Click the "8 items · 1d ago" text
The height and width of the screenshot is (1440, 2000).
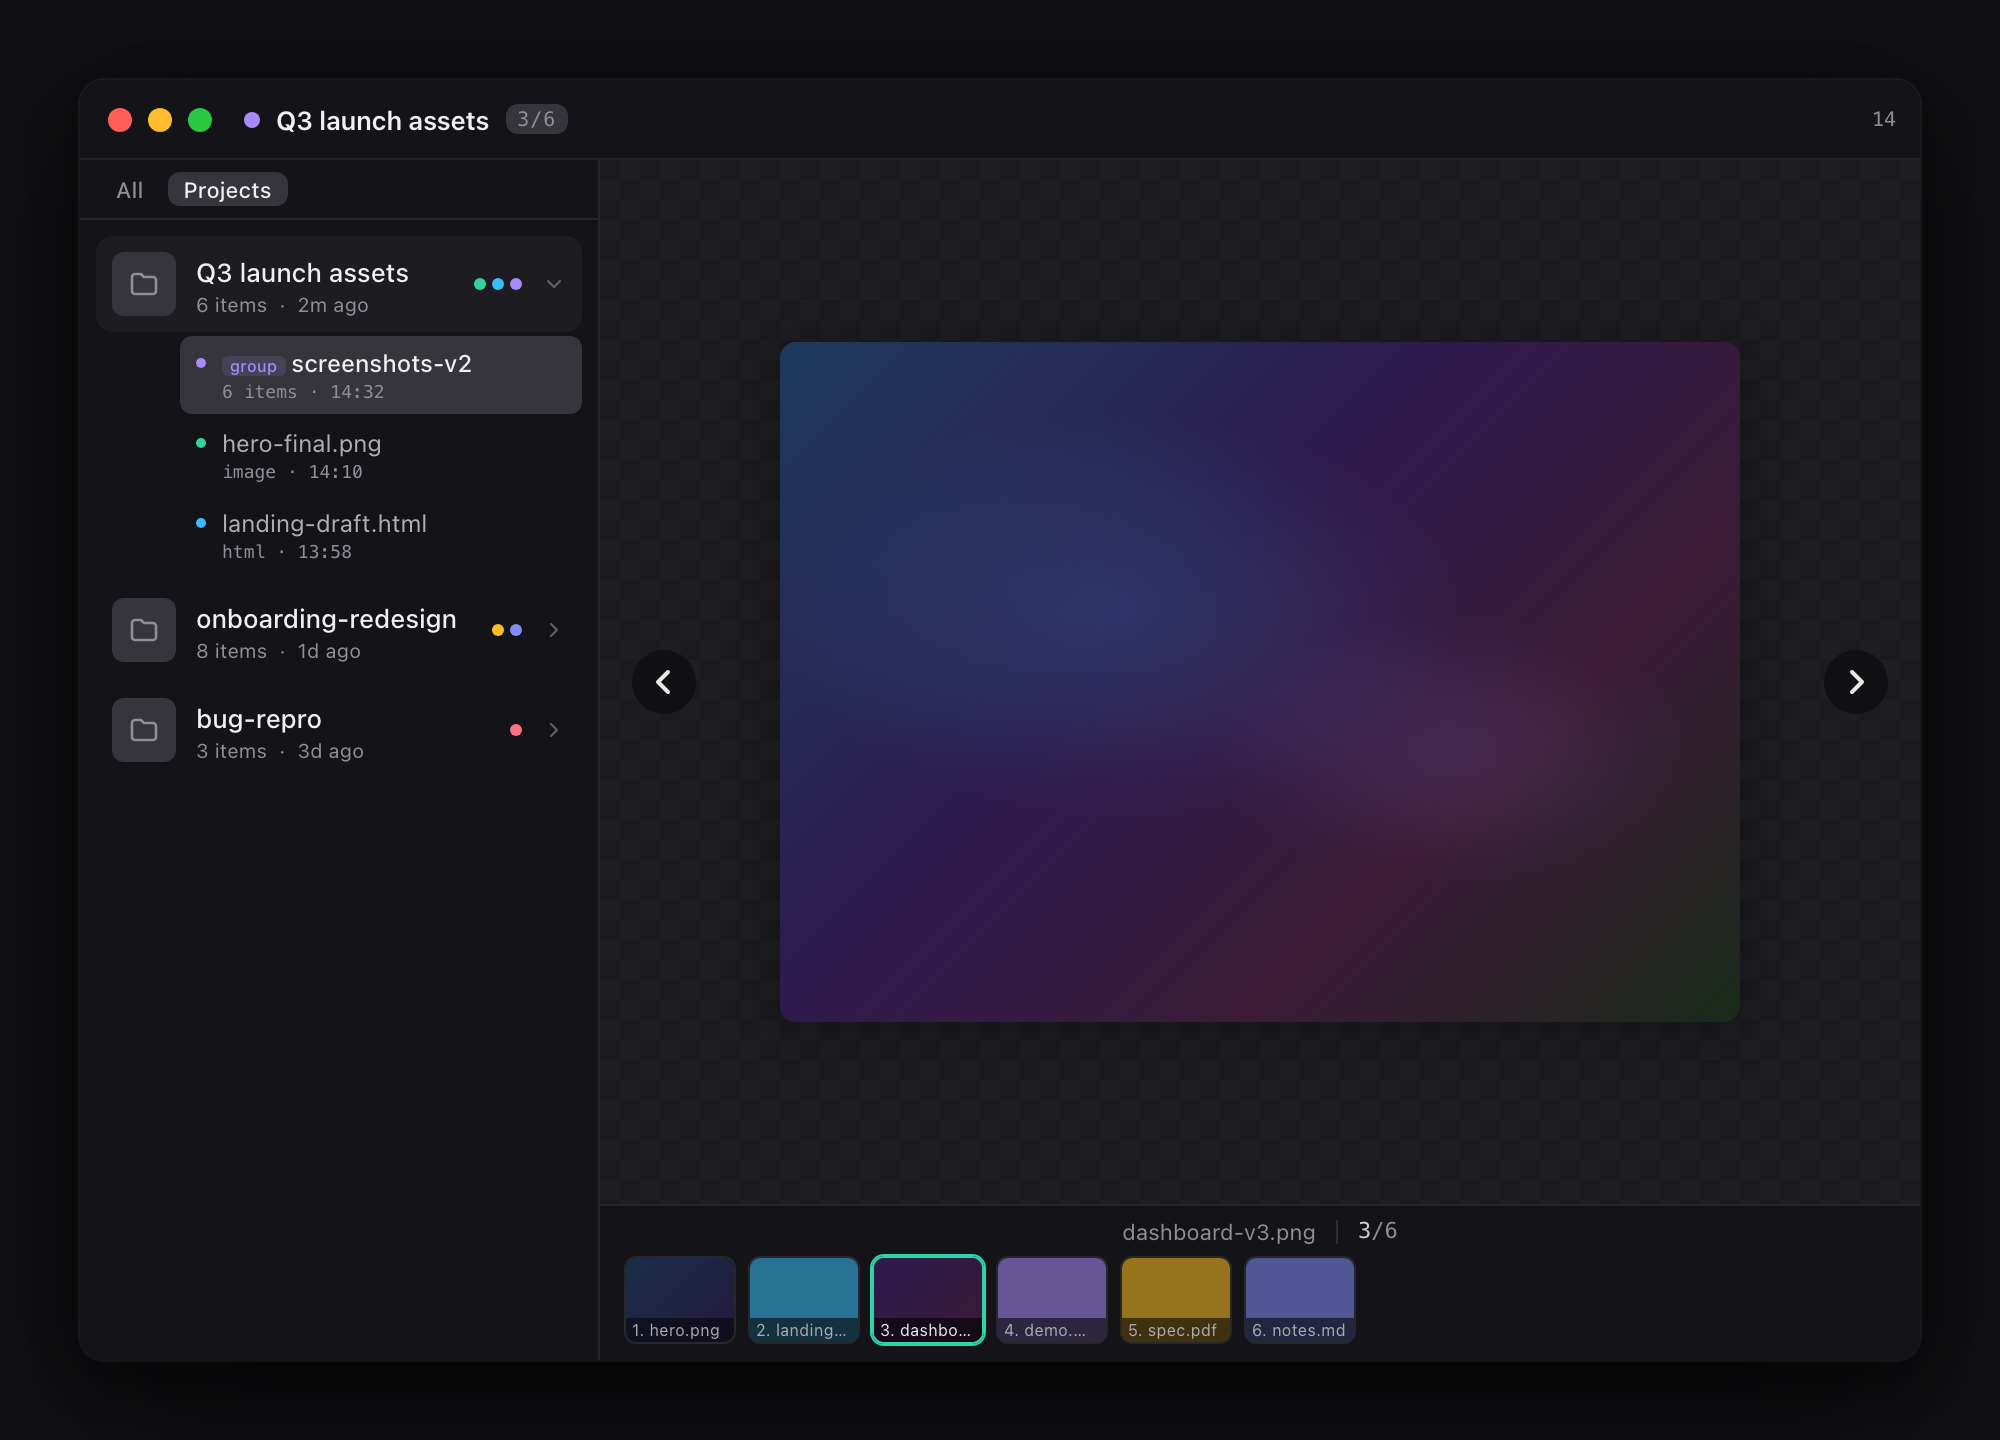(279, 651)
